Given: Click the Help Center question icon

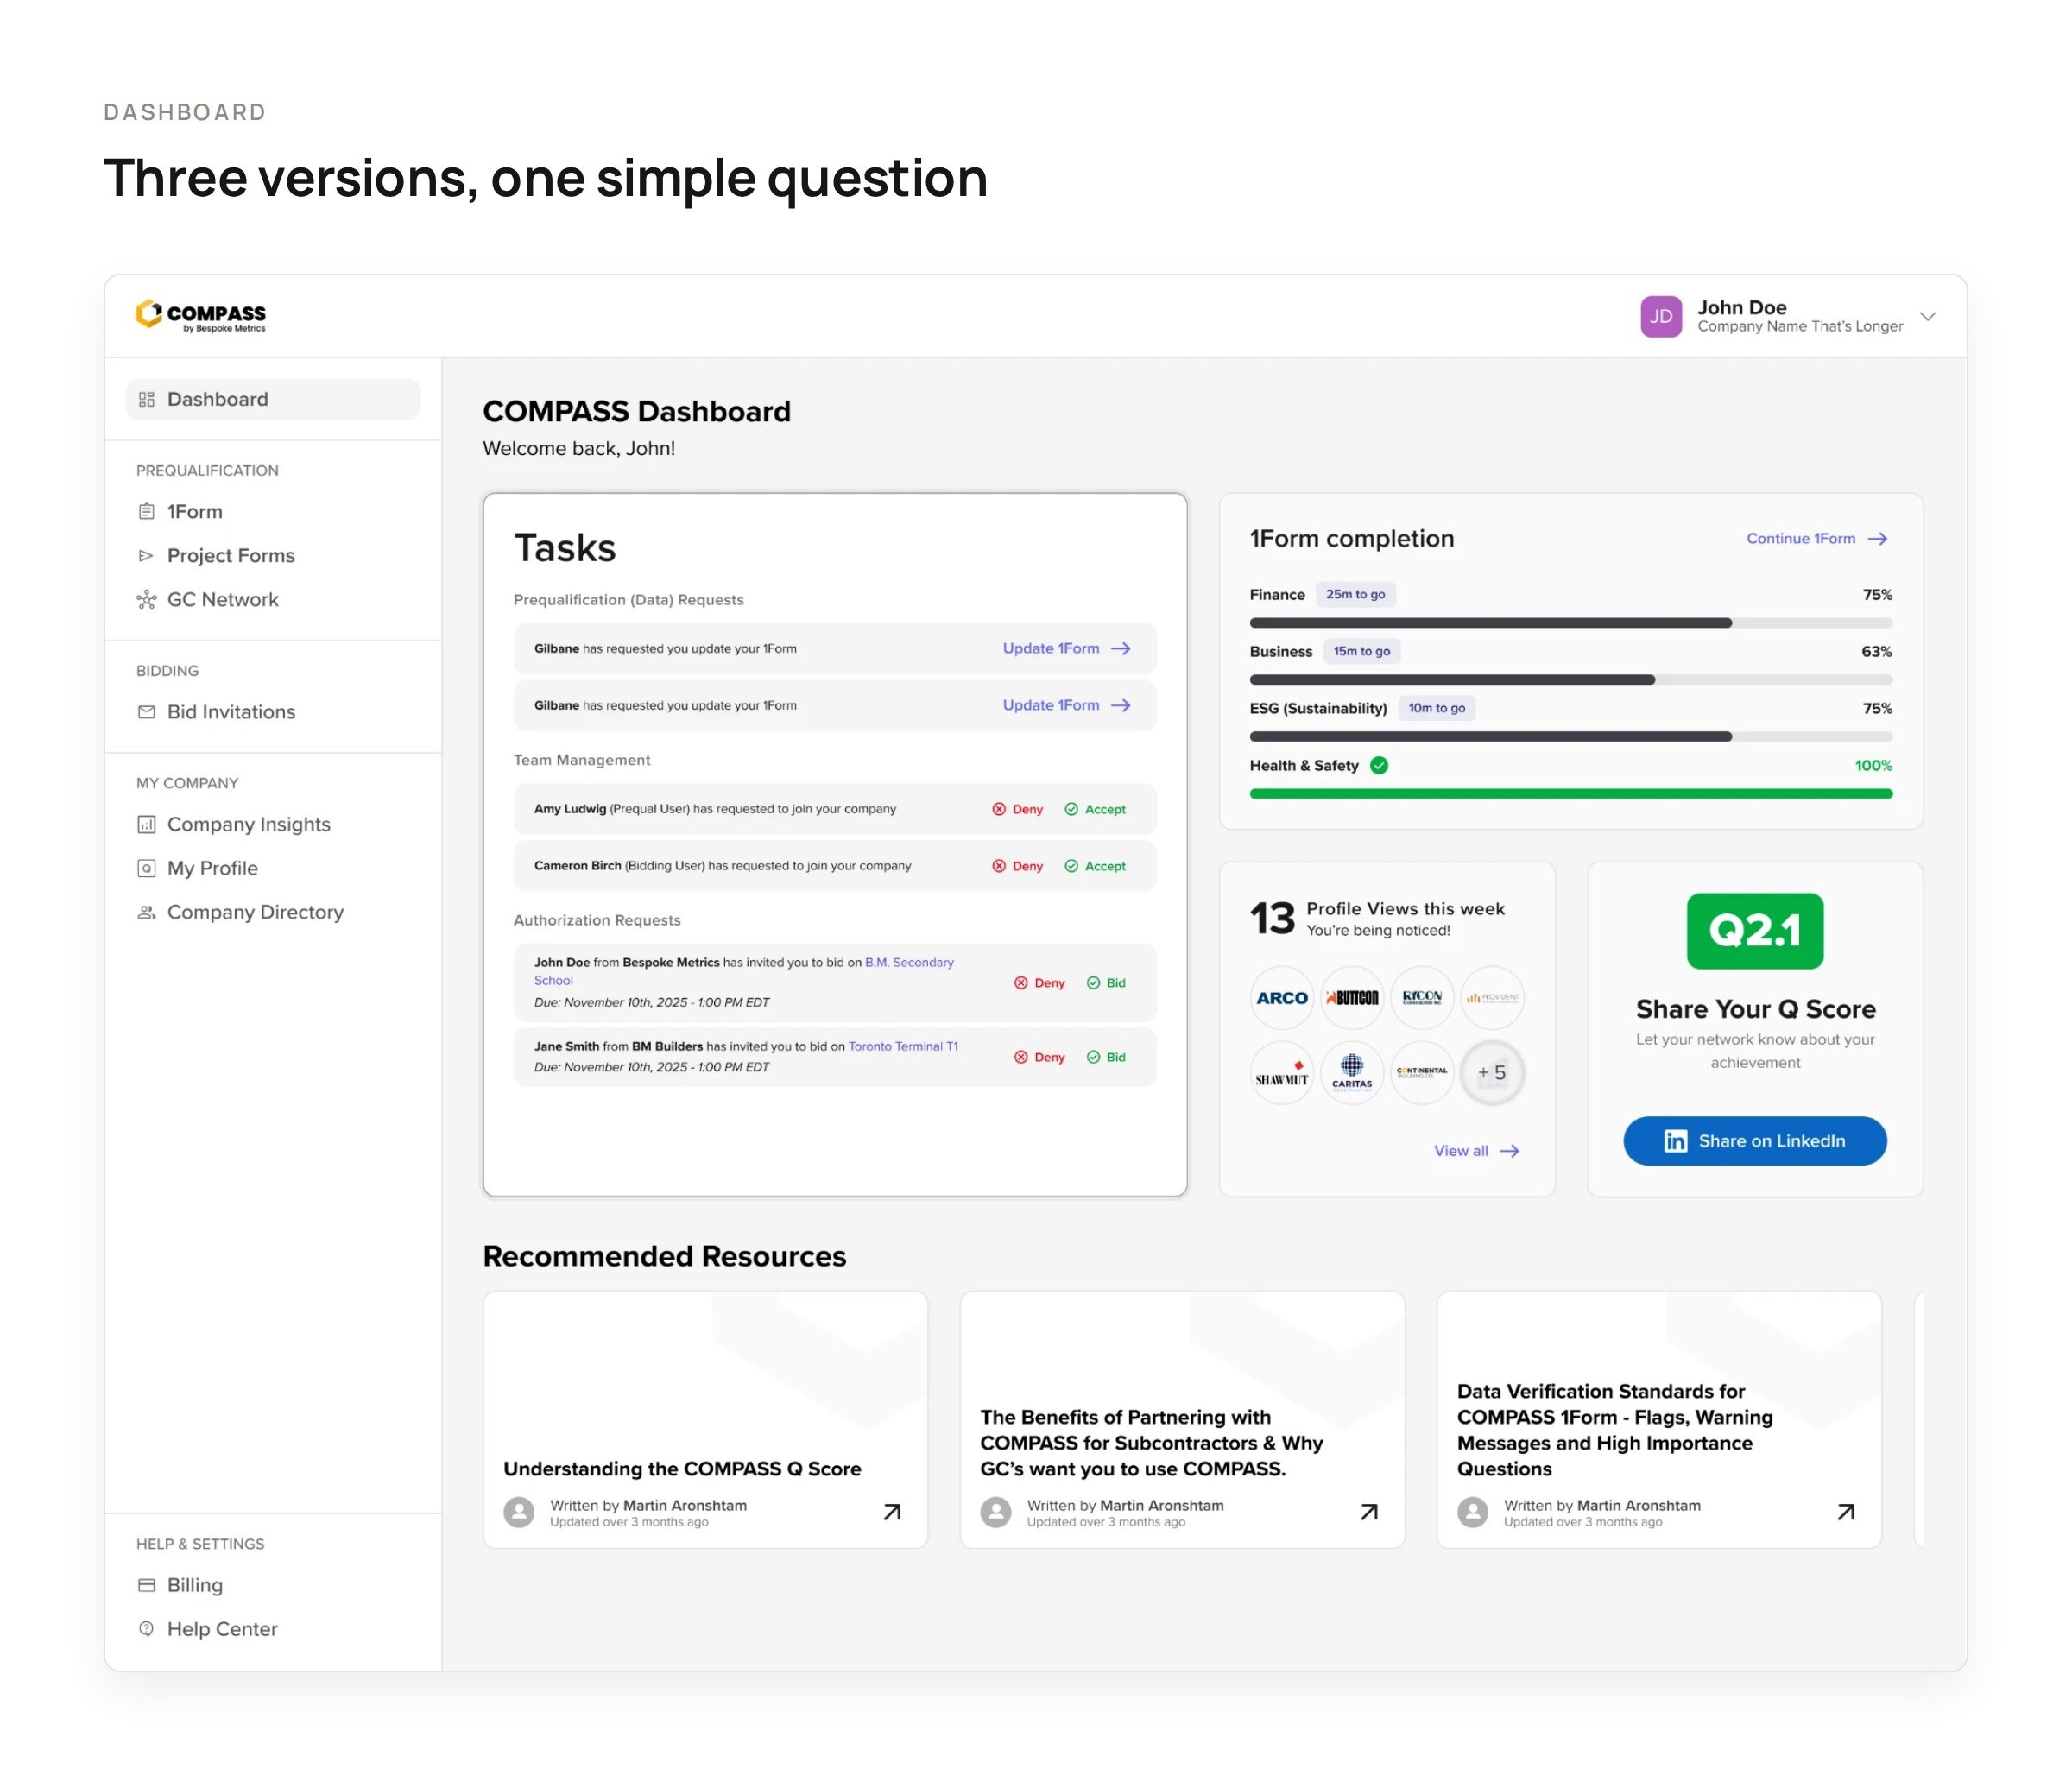Looking at the screenshot, I should coord(146,1629).
